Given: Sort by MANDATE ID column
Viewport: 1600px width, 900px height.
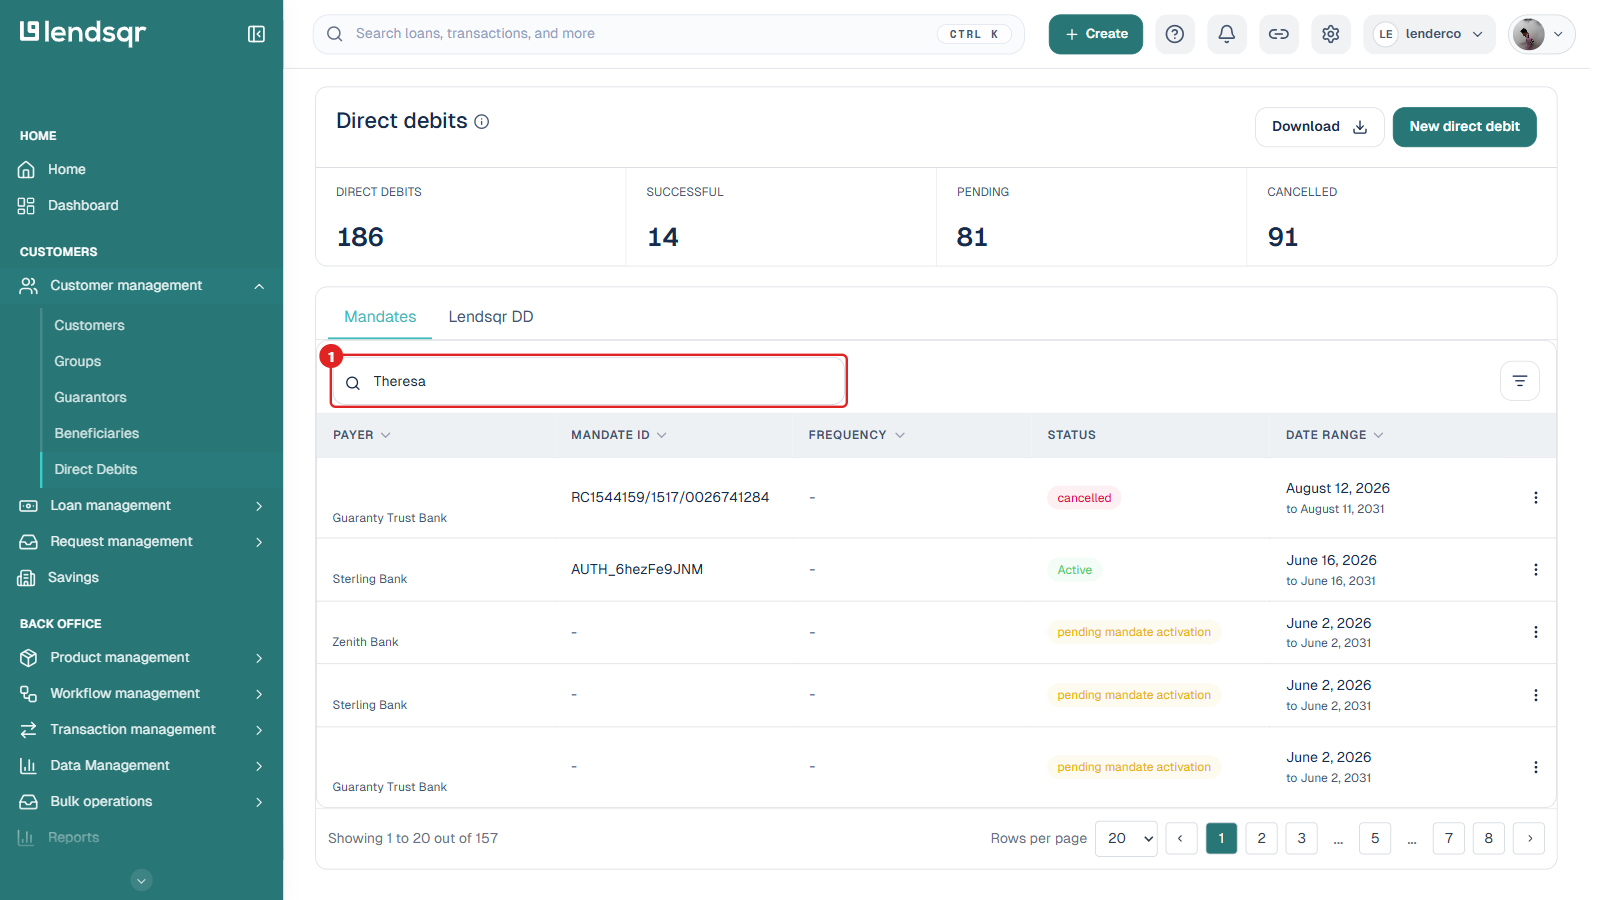Looking at the screenshot, I should tap(618, 435).
